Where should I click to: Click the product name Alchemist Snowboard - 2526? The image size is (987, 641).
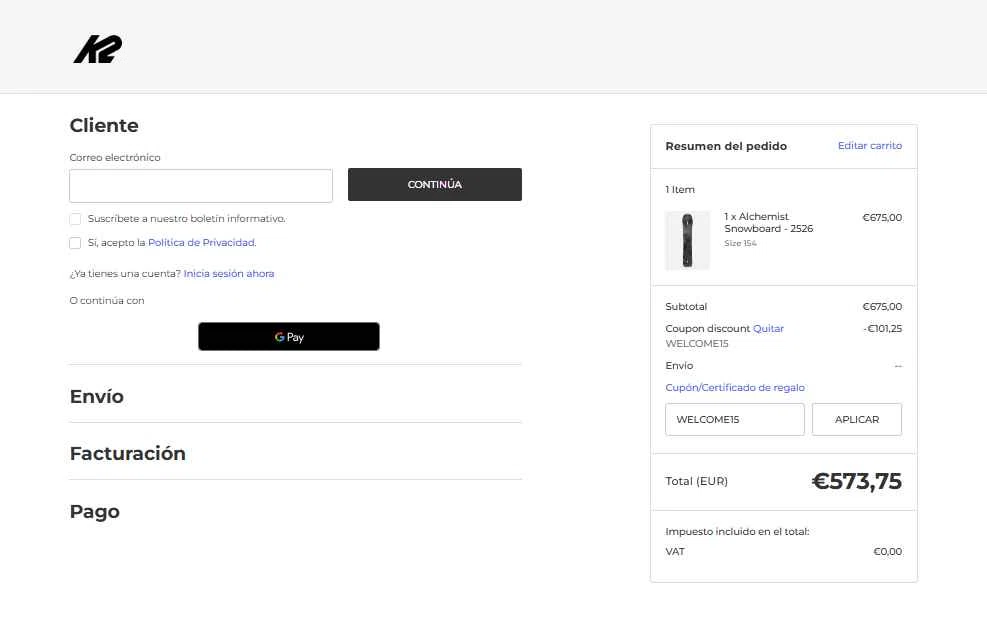[x=769, y=222]
